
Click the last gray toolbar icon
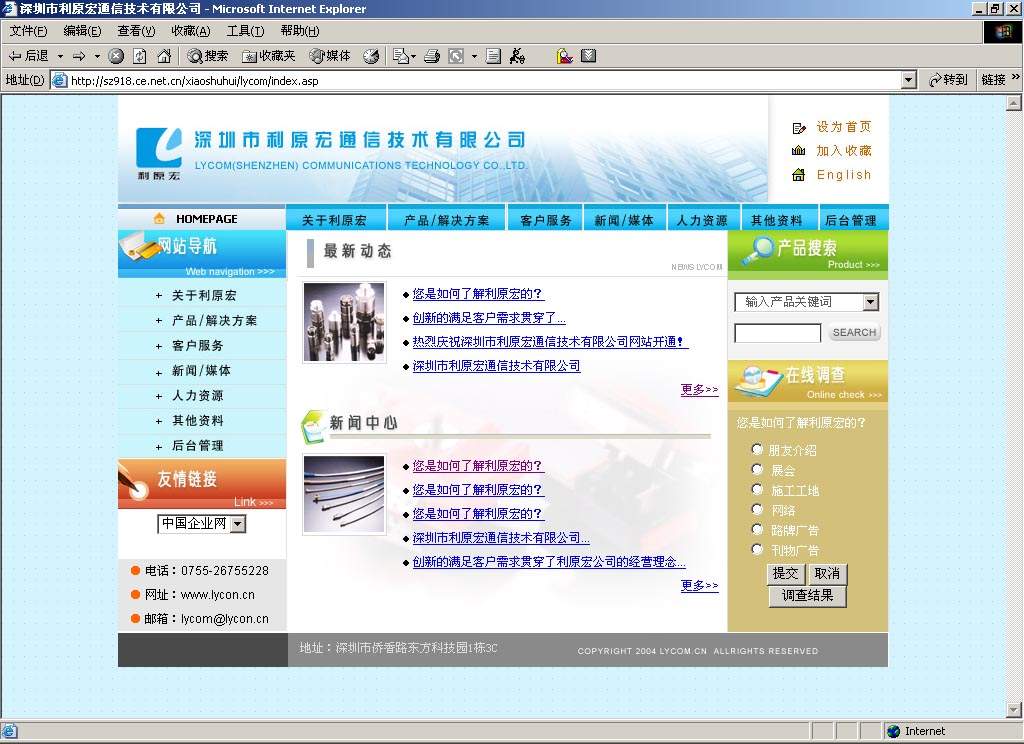[588, 56]
